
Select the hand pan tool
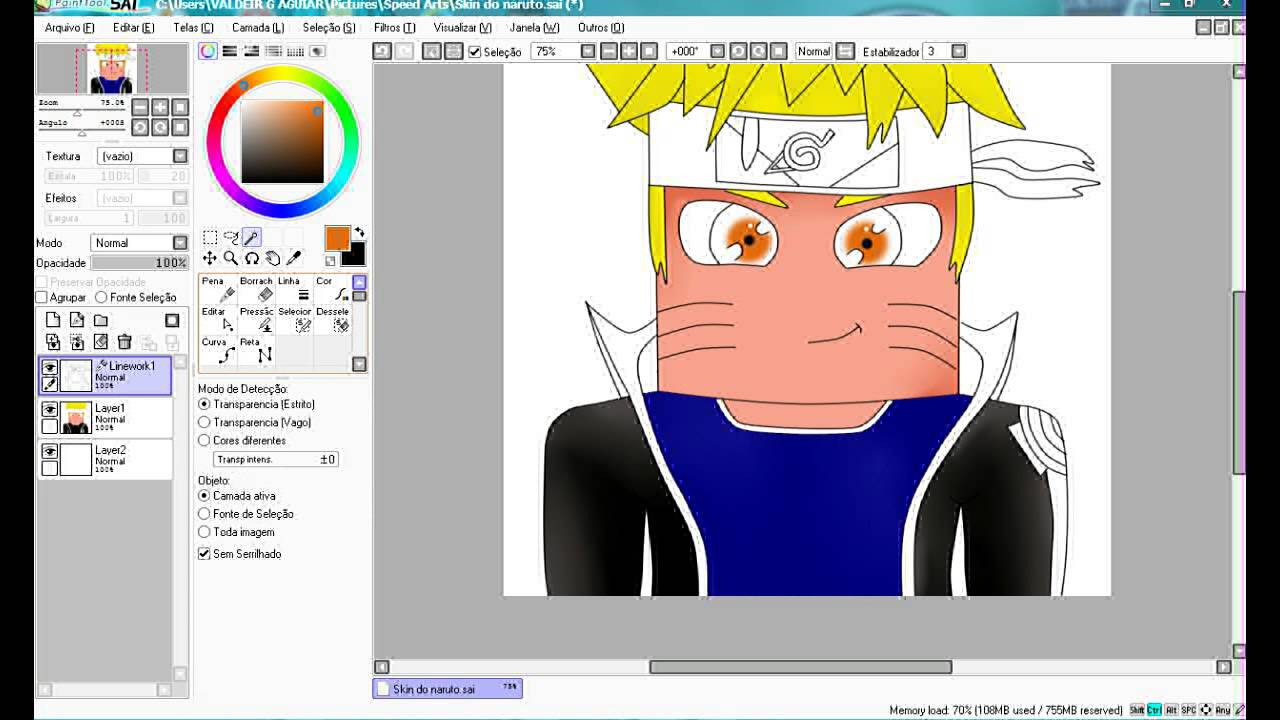click(x=272, y=258)
